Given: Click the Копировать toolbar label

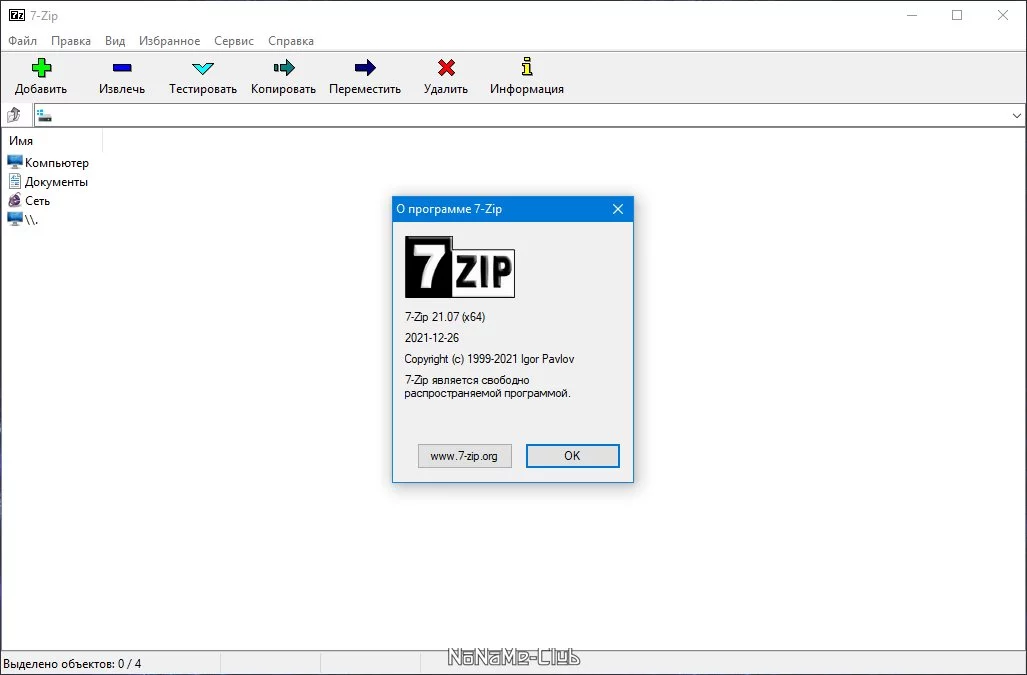Looking at the screenshot, I should pyautogui.click(x=284, y=89).
